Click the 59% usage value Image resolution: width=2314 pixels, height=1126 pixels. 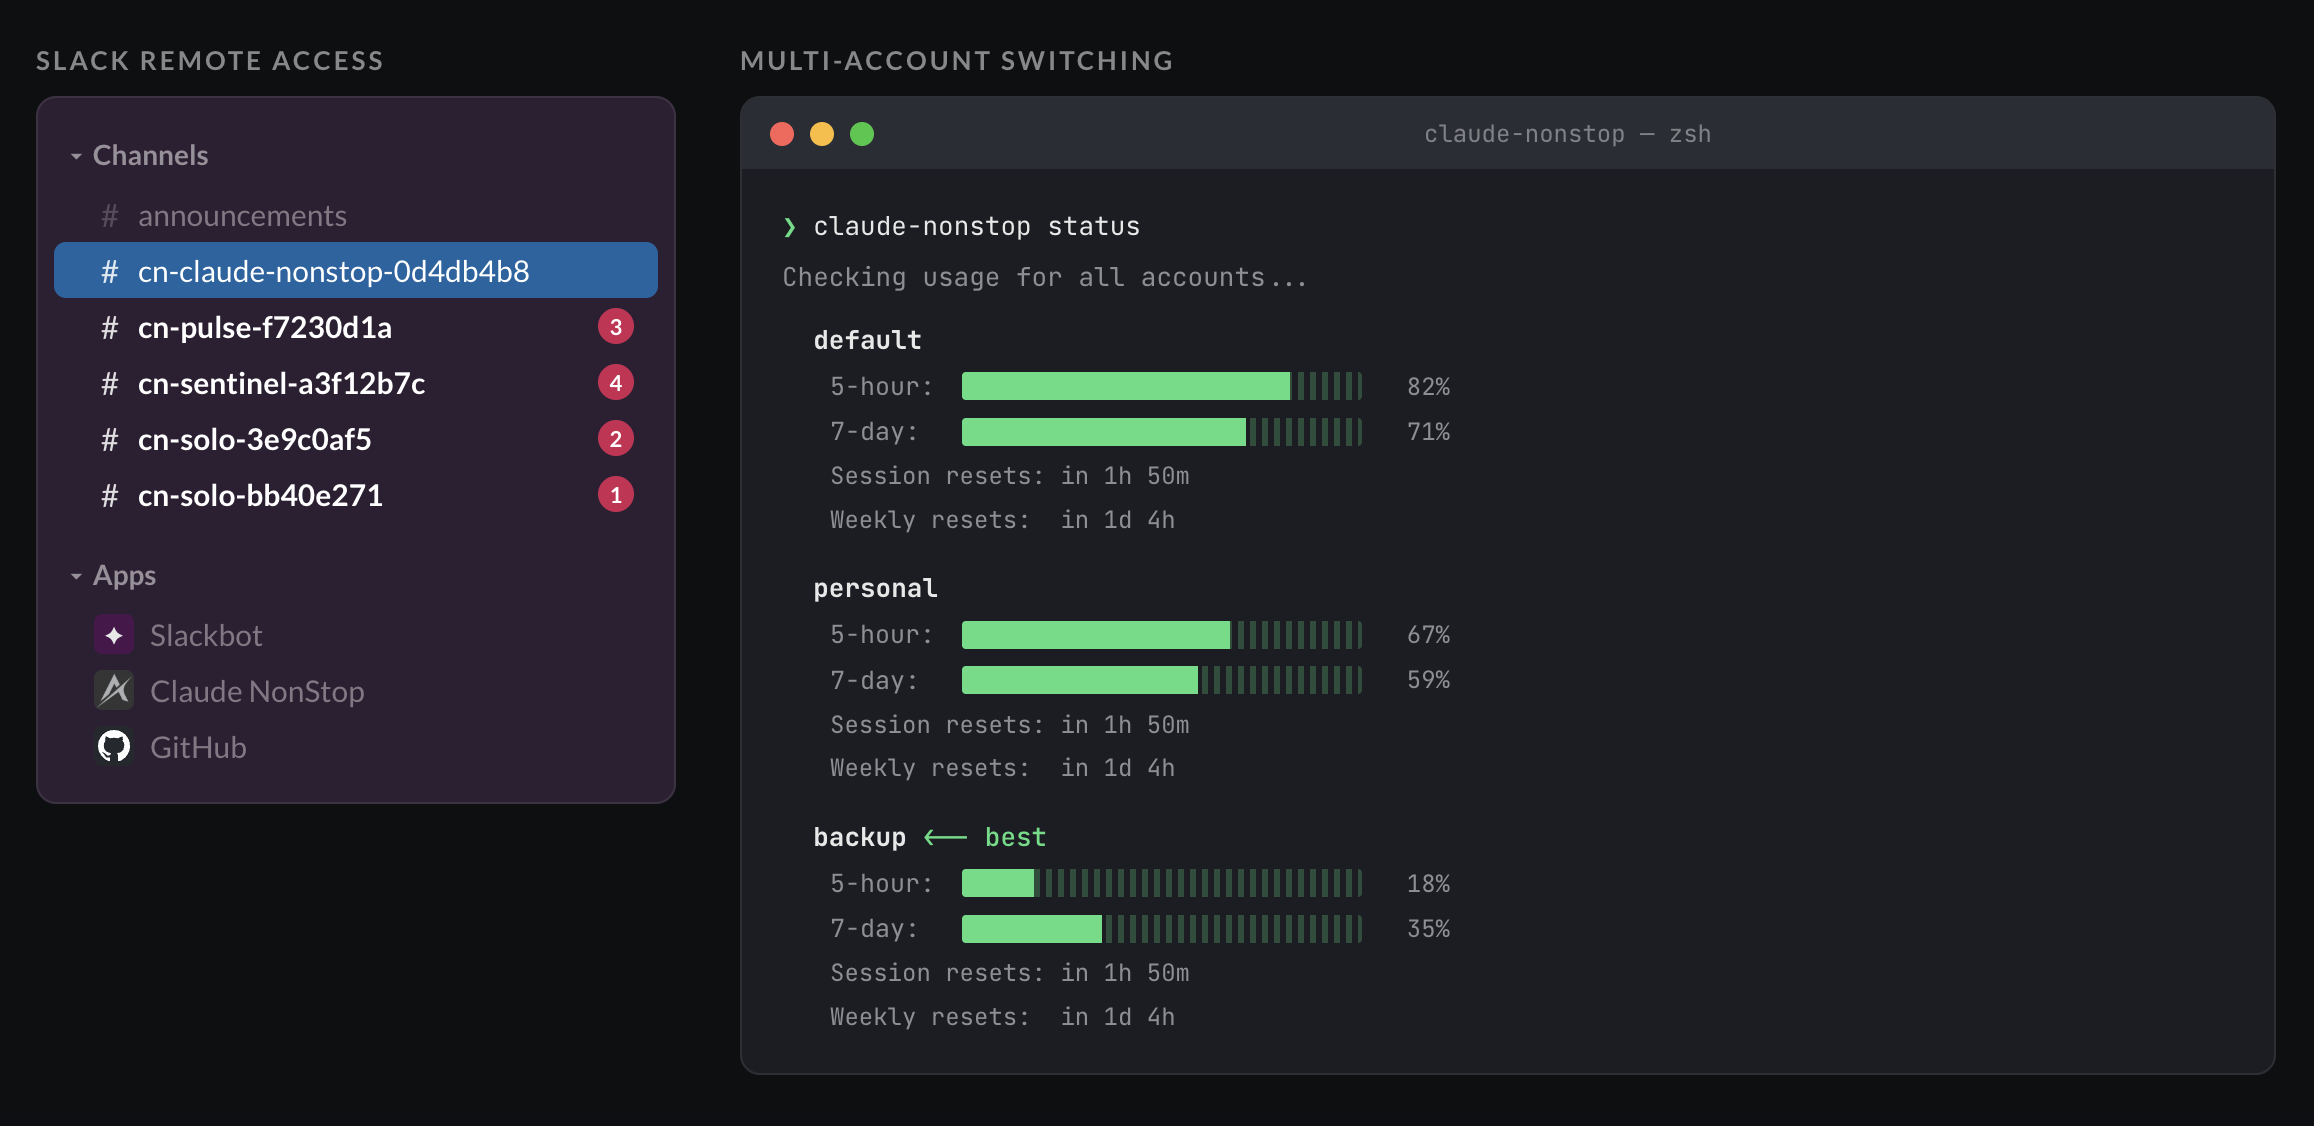(x=1428, y=680)
